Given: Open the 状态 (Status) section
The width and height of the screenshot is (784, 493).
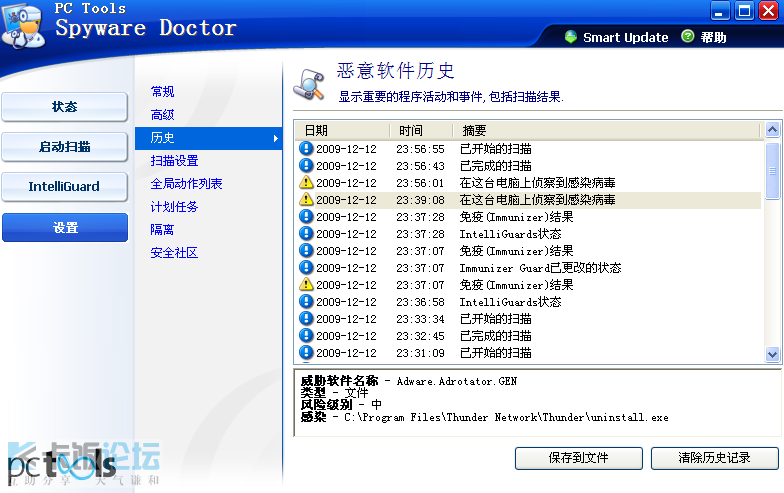Looking at the screenshot, I should [64, 106].
